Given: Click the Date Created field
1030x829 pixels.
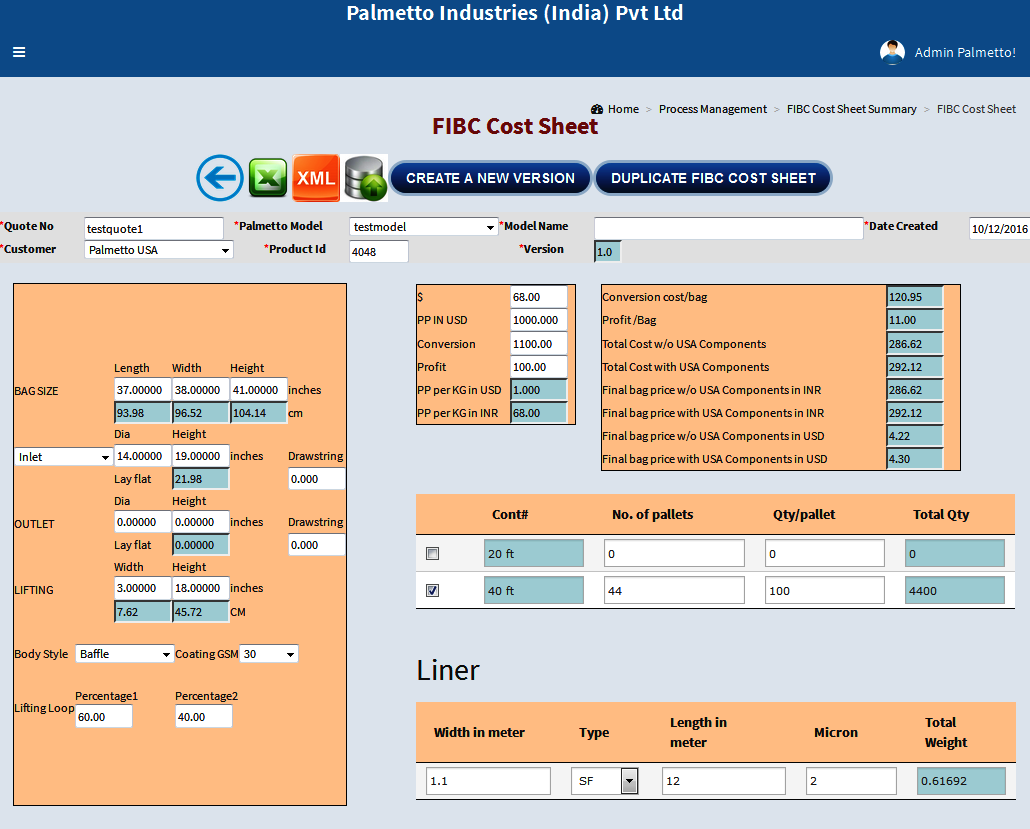Looking at the screenshot, I should [999, 229].
